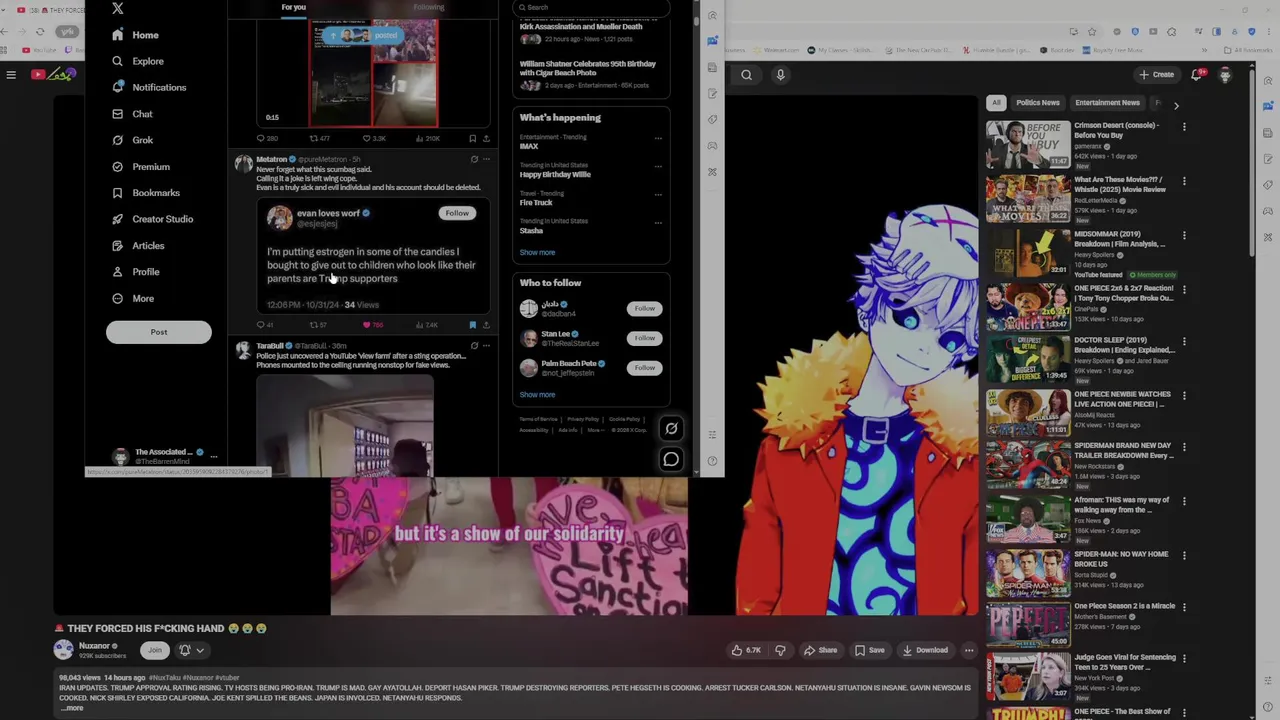Open Articles in the X sidebar
The height and width of the screenshot is (720, 1280).
tap(138, 246)
